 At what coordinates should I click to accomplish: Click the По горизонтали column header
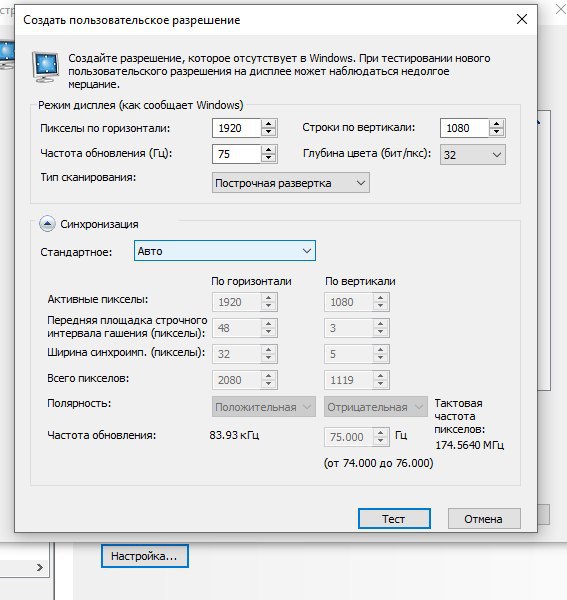click(251, 281)
